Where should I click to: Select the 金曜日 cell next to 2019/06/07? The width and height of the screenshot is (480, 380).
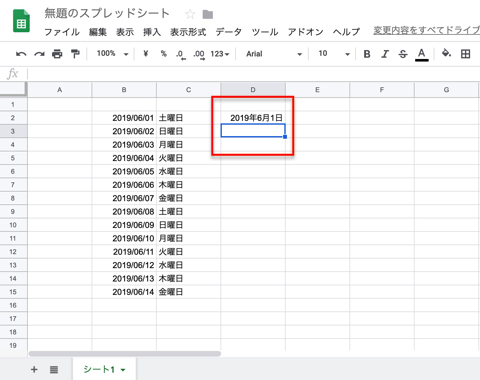(x=188, y=198)
